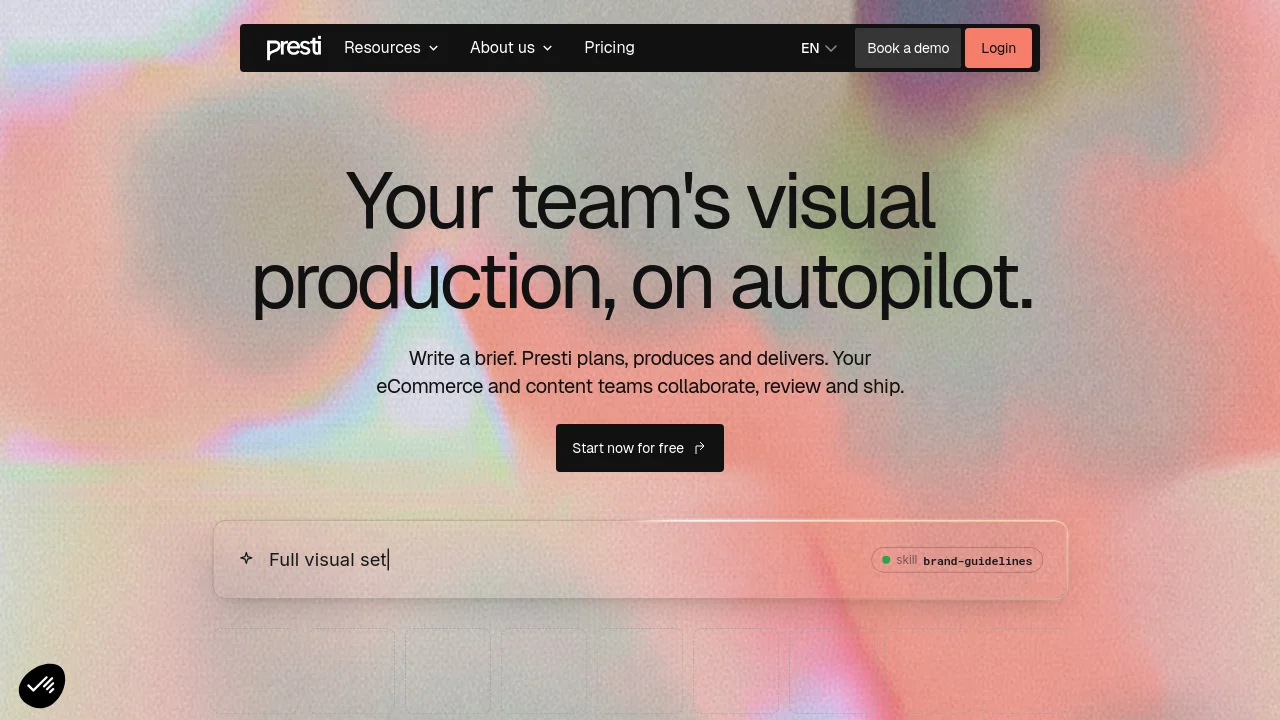Open the EN language selector
Screen dimensions: 1280x720
coord(819,48)
